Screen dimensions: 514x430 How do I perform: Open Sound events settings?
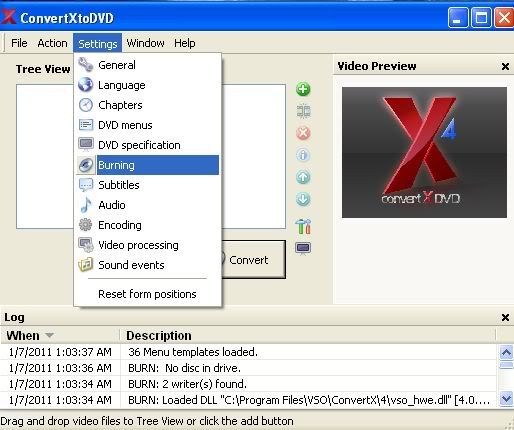pos(148,265)
